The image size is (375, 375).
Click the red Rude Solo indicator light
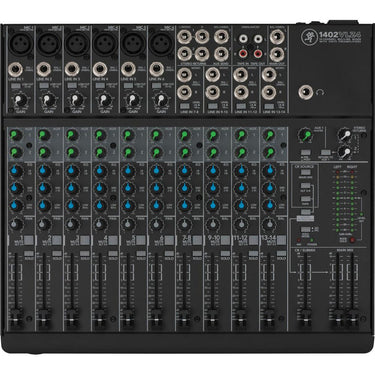352,240
